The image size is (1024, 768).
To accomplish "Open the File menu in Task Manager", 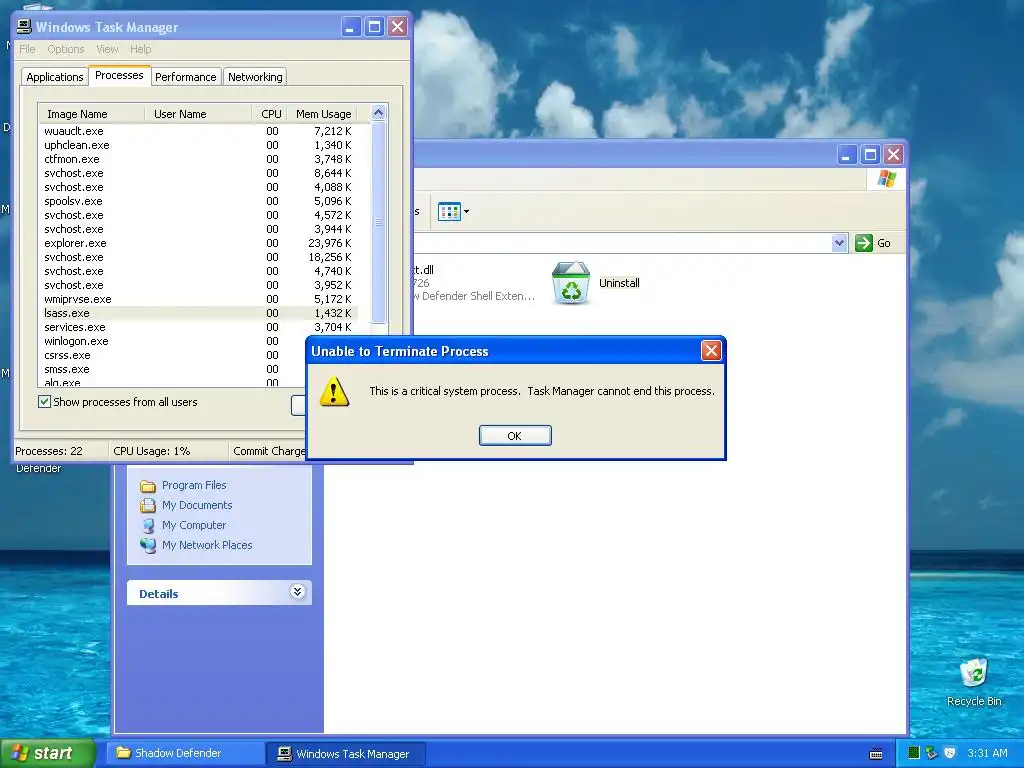I will [x=27, y=49].
